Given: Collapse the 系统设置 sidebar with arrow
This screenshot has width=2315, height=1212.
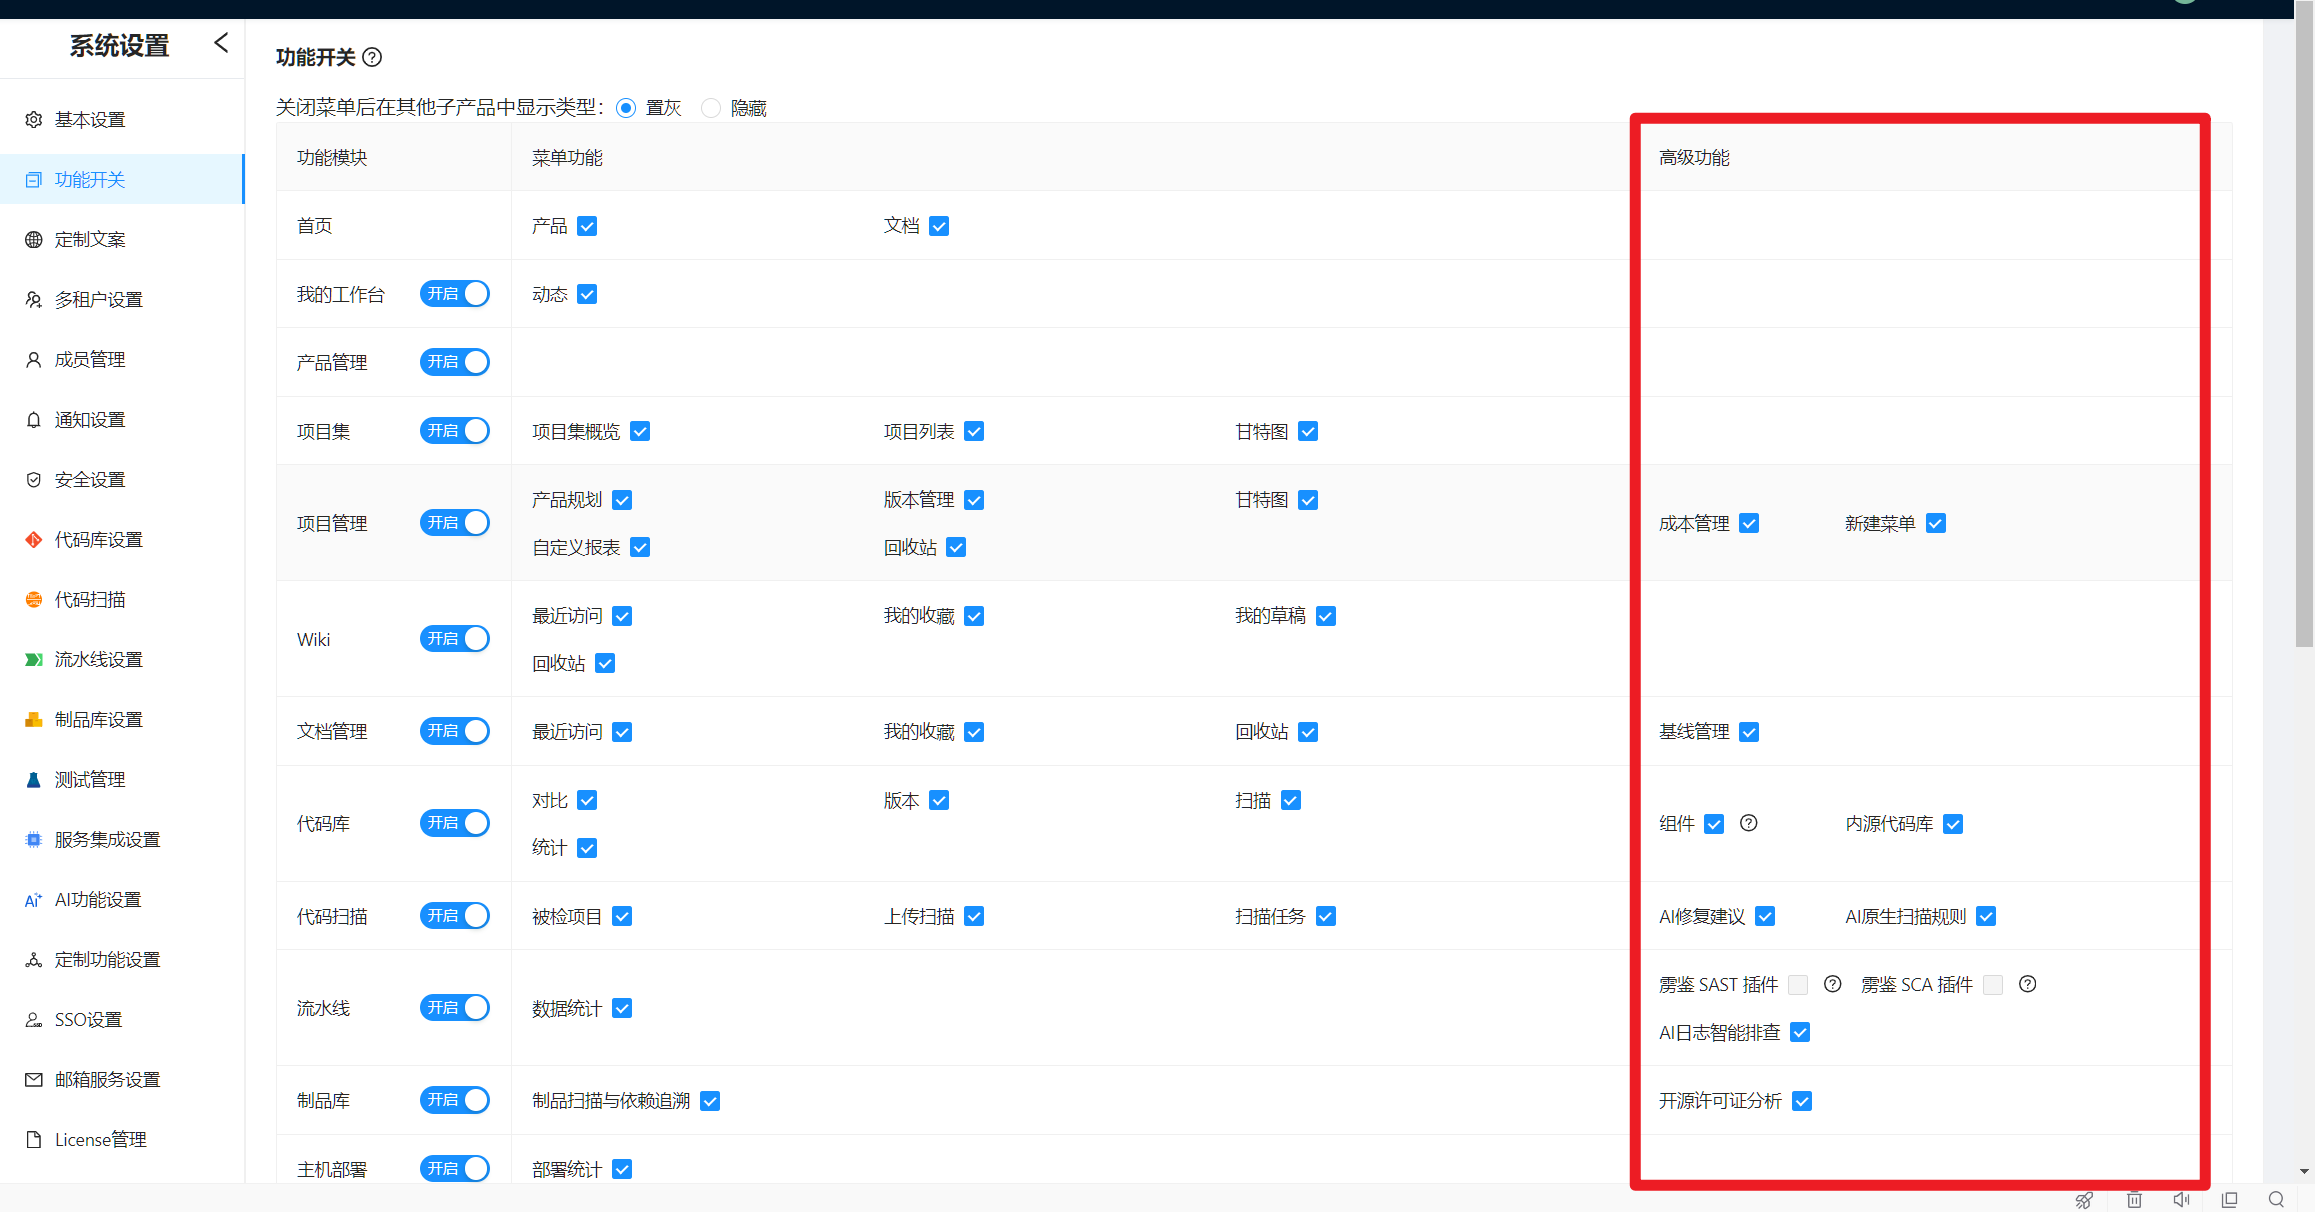Looking at the screenshot, I should tap(221, 43).
